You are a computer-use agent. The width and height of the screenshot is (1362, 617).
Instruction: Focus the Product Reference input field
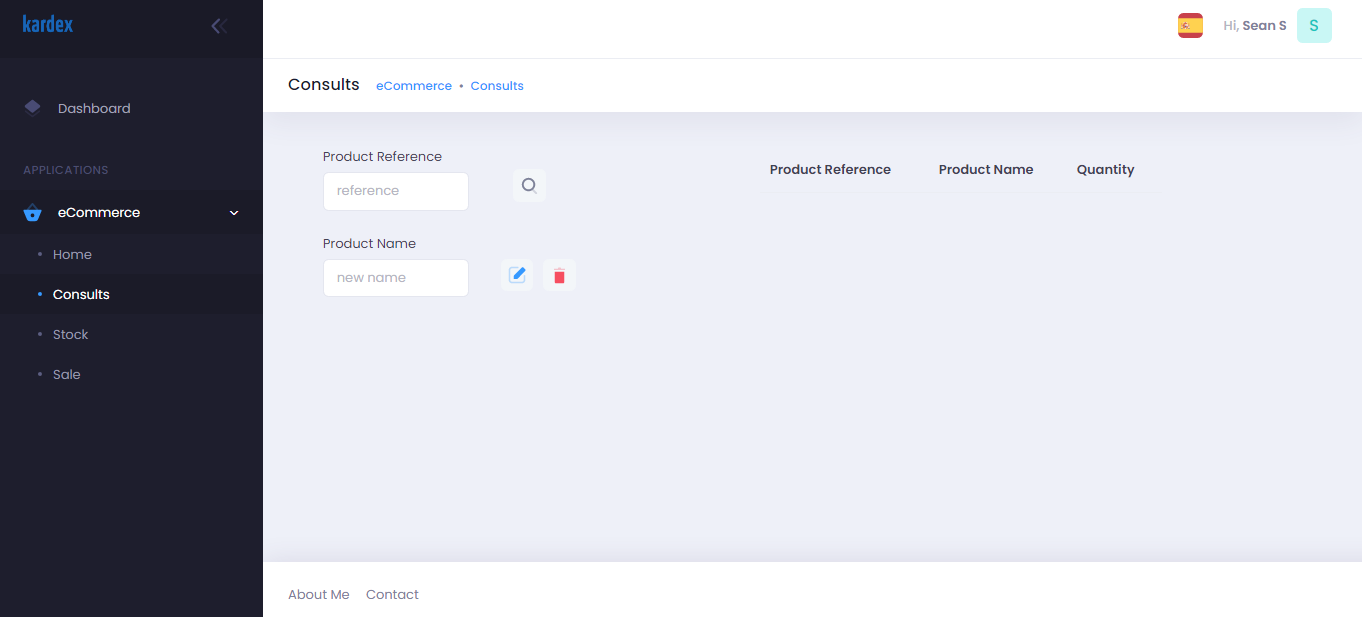[x=396, y=191]
